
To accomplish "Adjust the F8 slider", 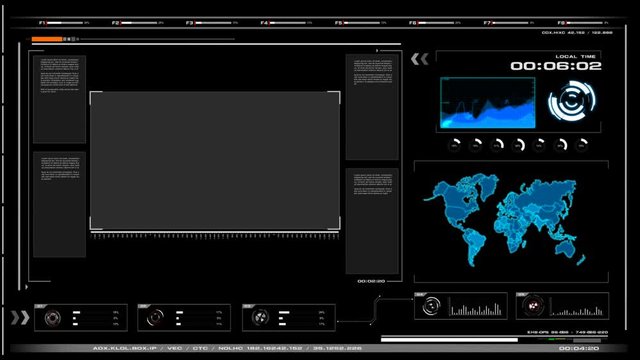I will [x=584, y=23].
